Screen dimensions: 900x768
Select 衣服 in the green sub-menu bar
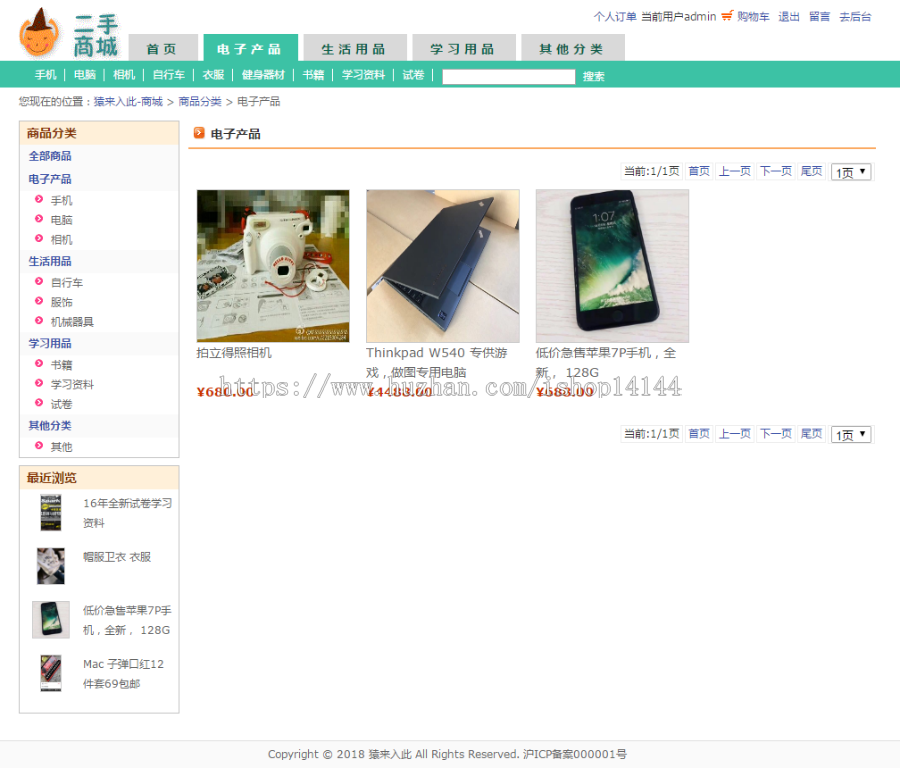point(213,75)
